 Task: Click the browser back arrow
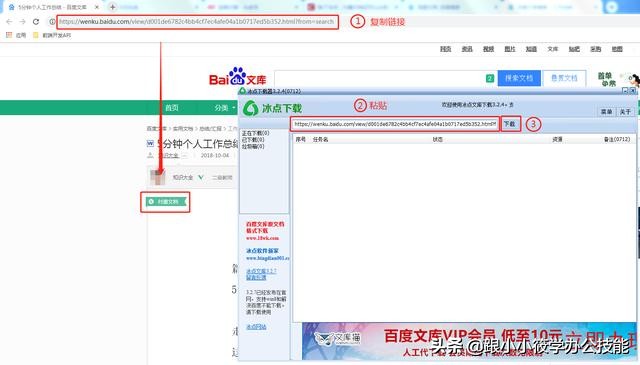click(x=9, y=22)
